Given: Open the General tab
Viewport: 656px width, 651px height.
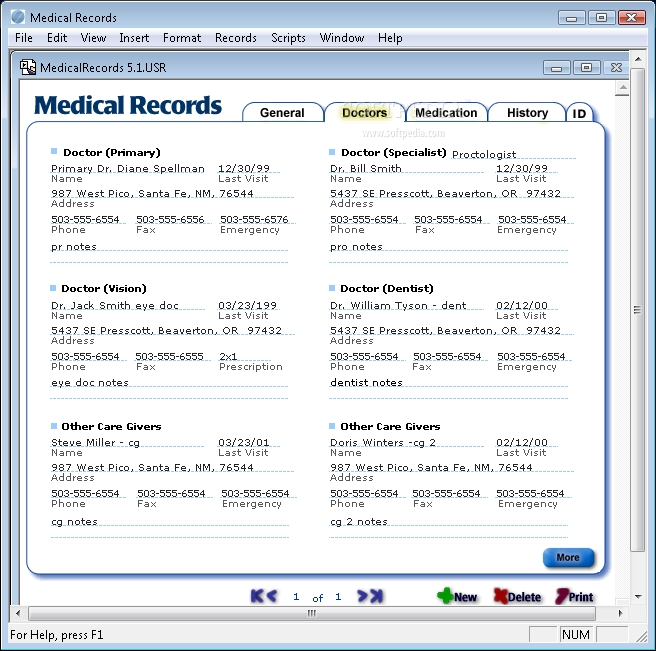Looking at the screenshot, I should pos(282,113).
